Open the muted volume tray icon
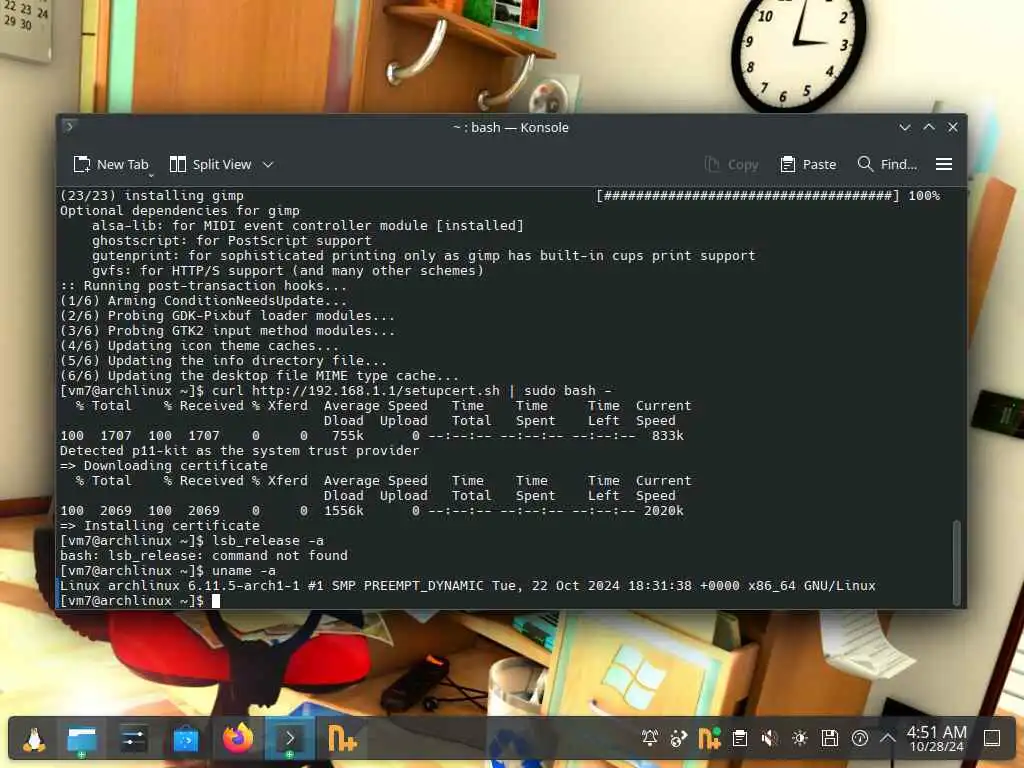1024x768 pixels. 769,739
